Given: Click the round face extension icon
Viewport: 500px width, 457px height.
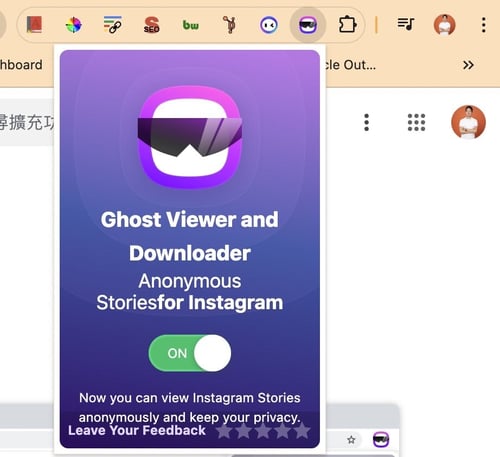Looking at the screenshot, I should [269, 25].
